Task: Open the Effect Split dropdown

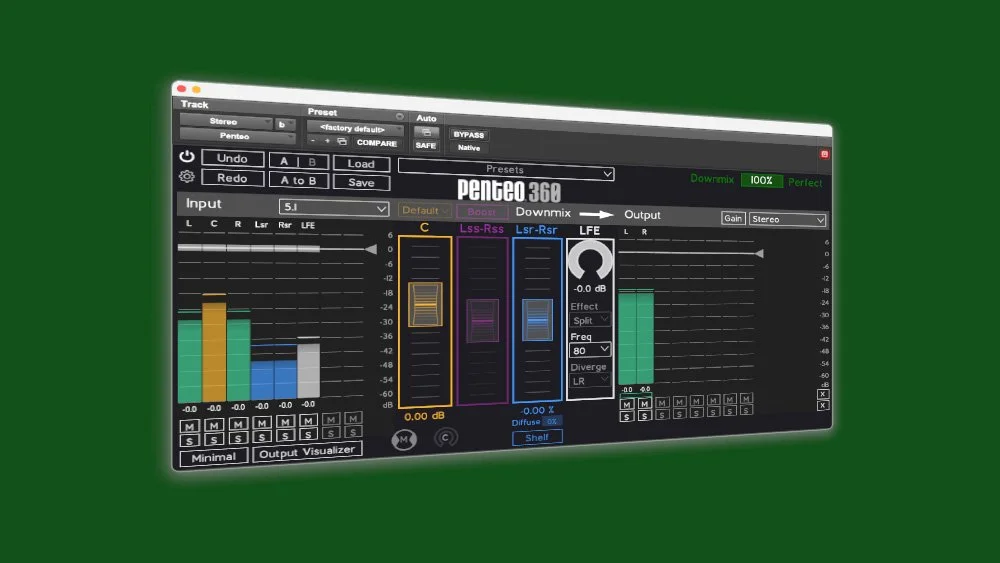Action: coord(590,320)
